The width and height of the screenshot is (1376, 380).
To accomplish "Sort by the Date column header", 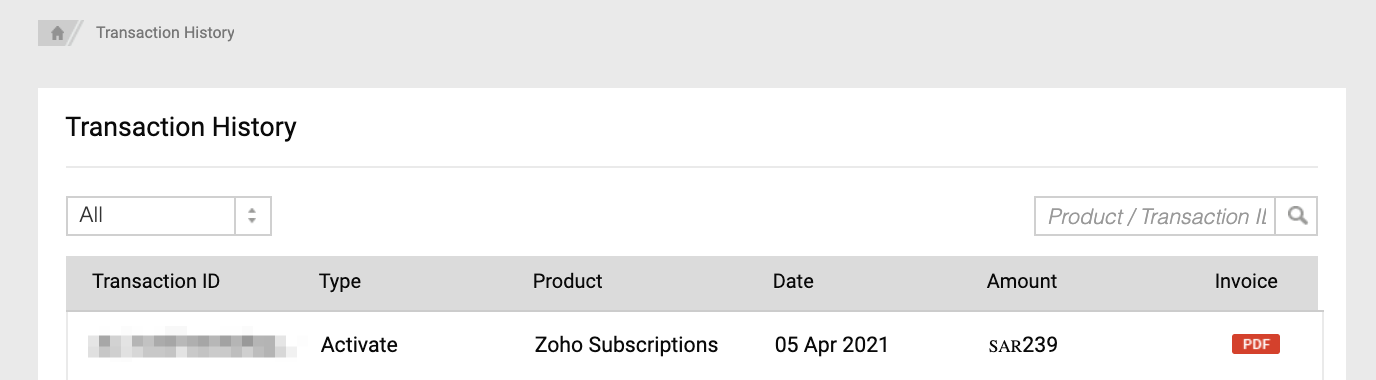I will pyautogui.click(x=793, y=281).
